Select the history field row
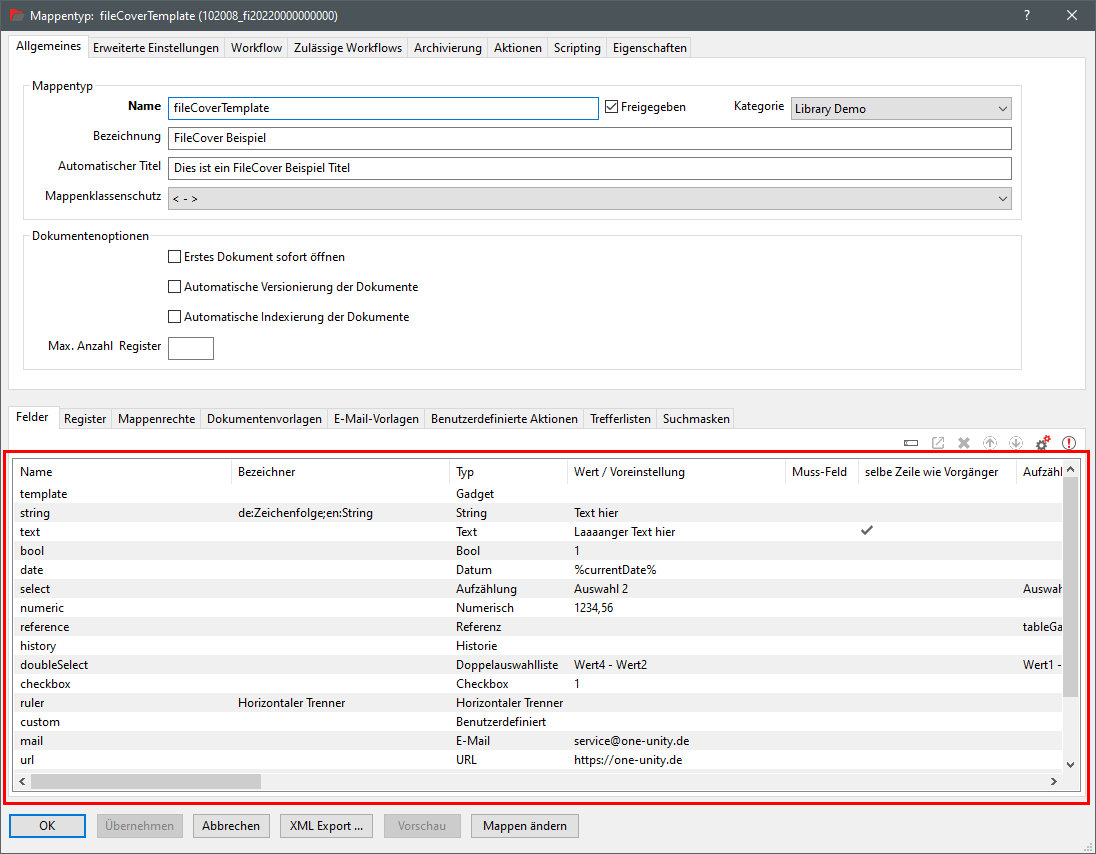Image resolution: width=1096 pixels, height=854 pixels. click(538, 646)
